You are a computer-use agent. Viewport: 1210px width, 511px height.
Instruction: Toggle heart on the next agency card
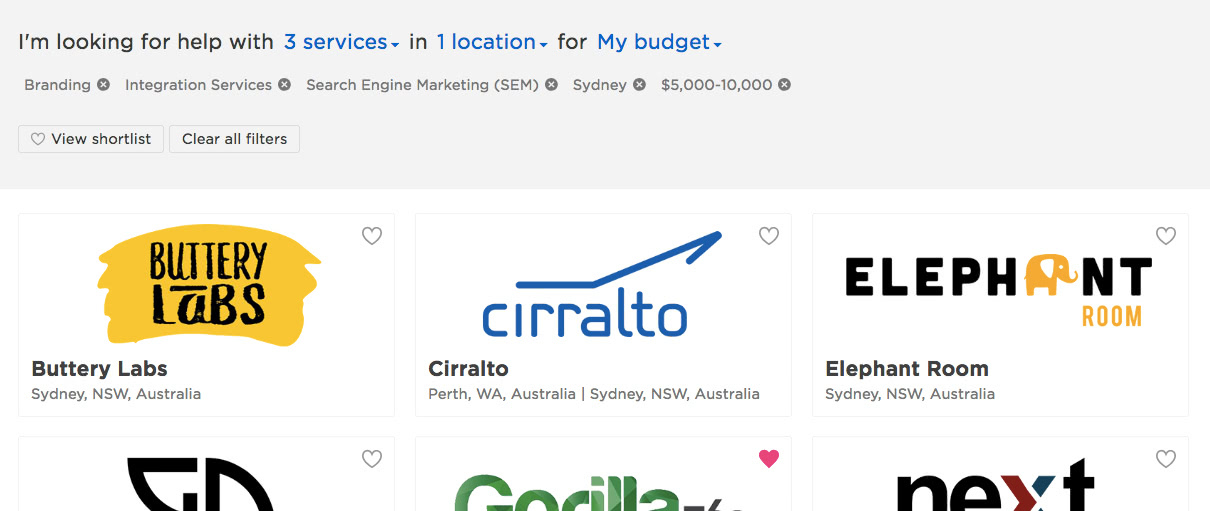tap(1166, 459)
